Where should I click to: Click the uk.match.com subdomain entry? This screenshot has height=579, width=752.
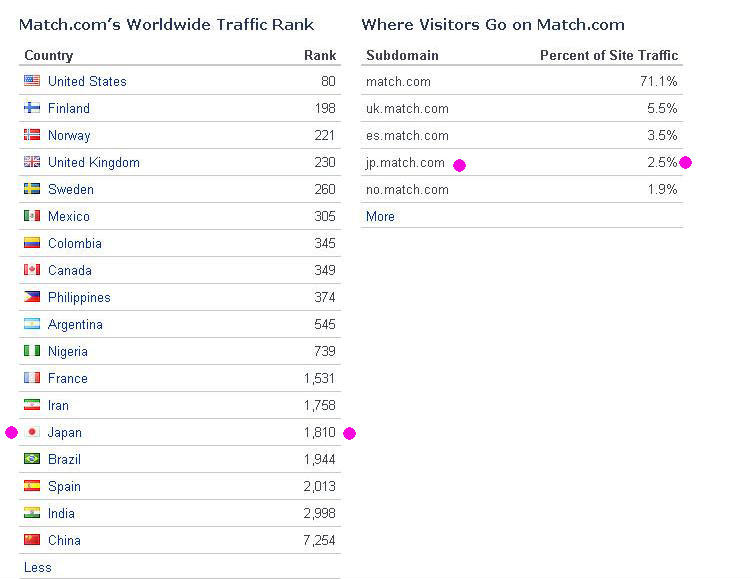pos(407,108)
